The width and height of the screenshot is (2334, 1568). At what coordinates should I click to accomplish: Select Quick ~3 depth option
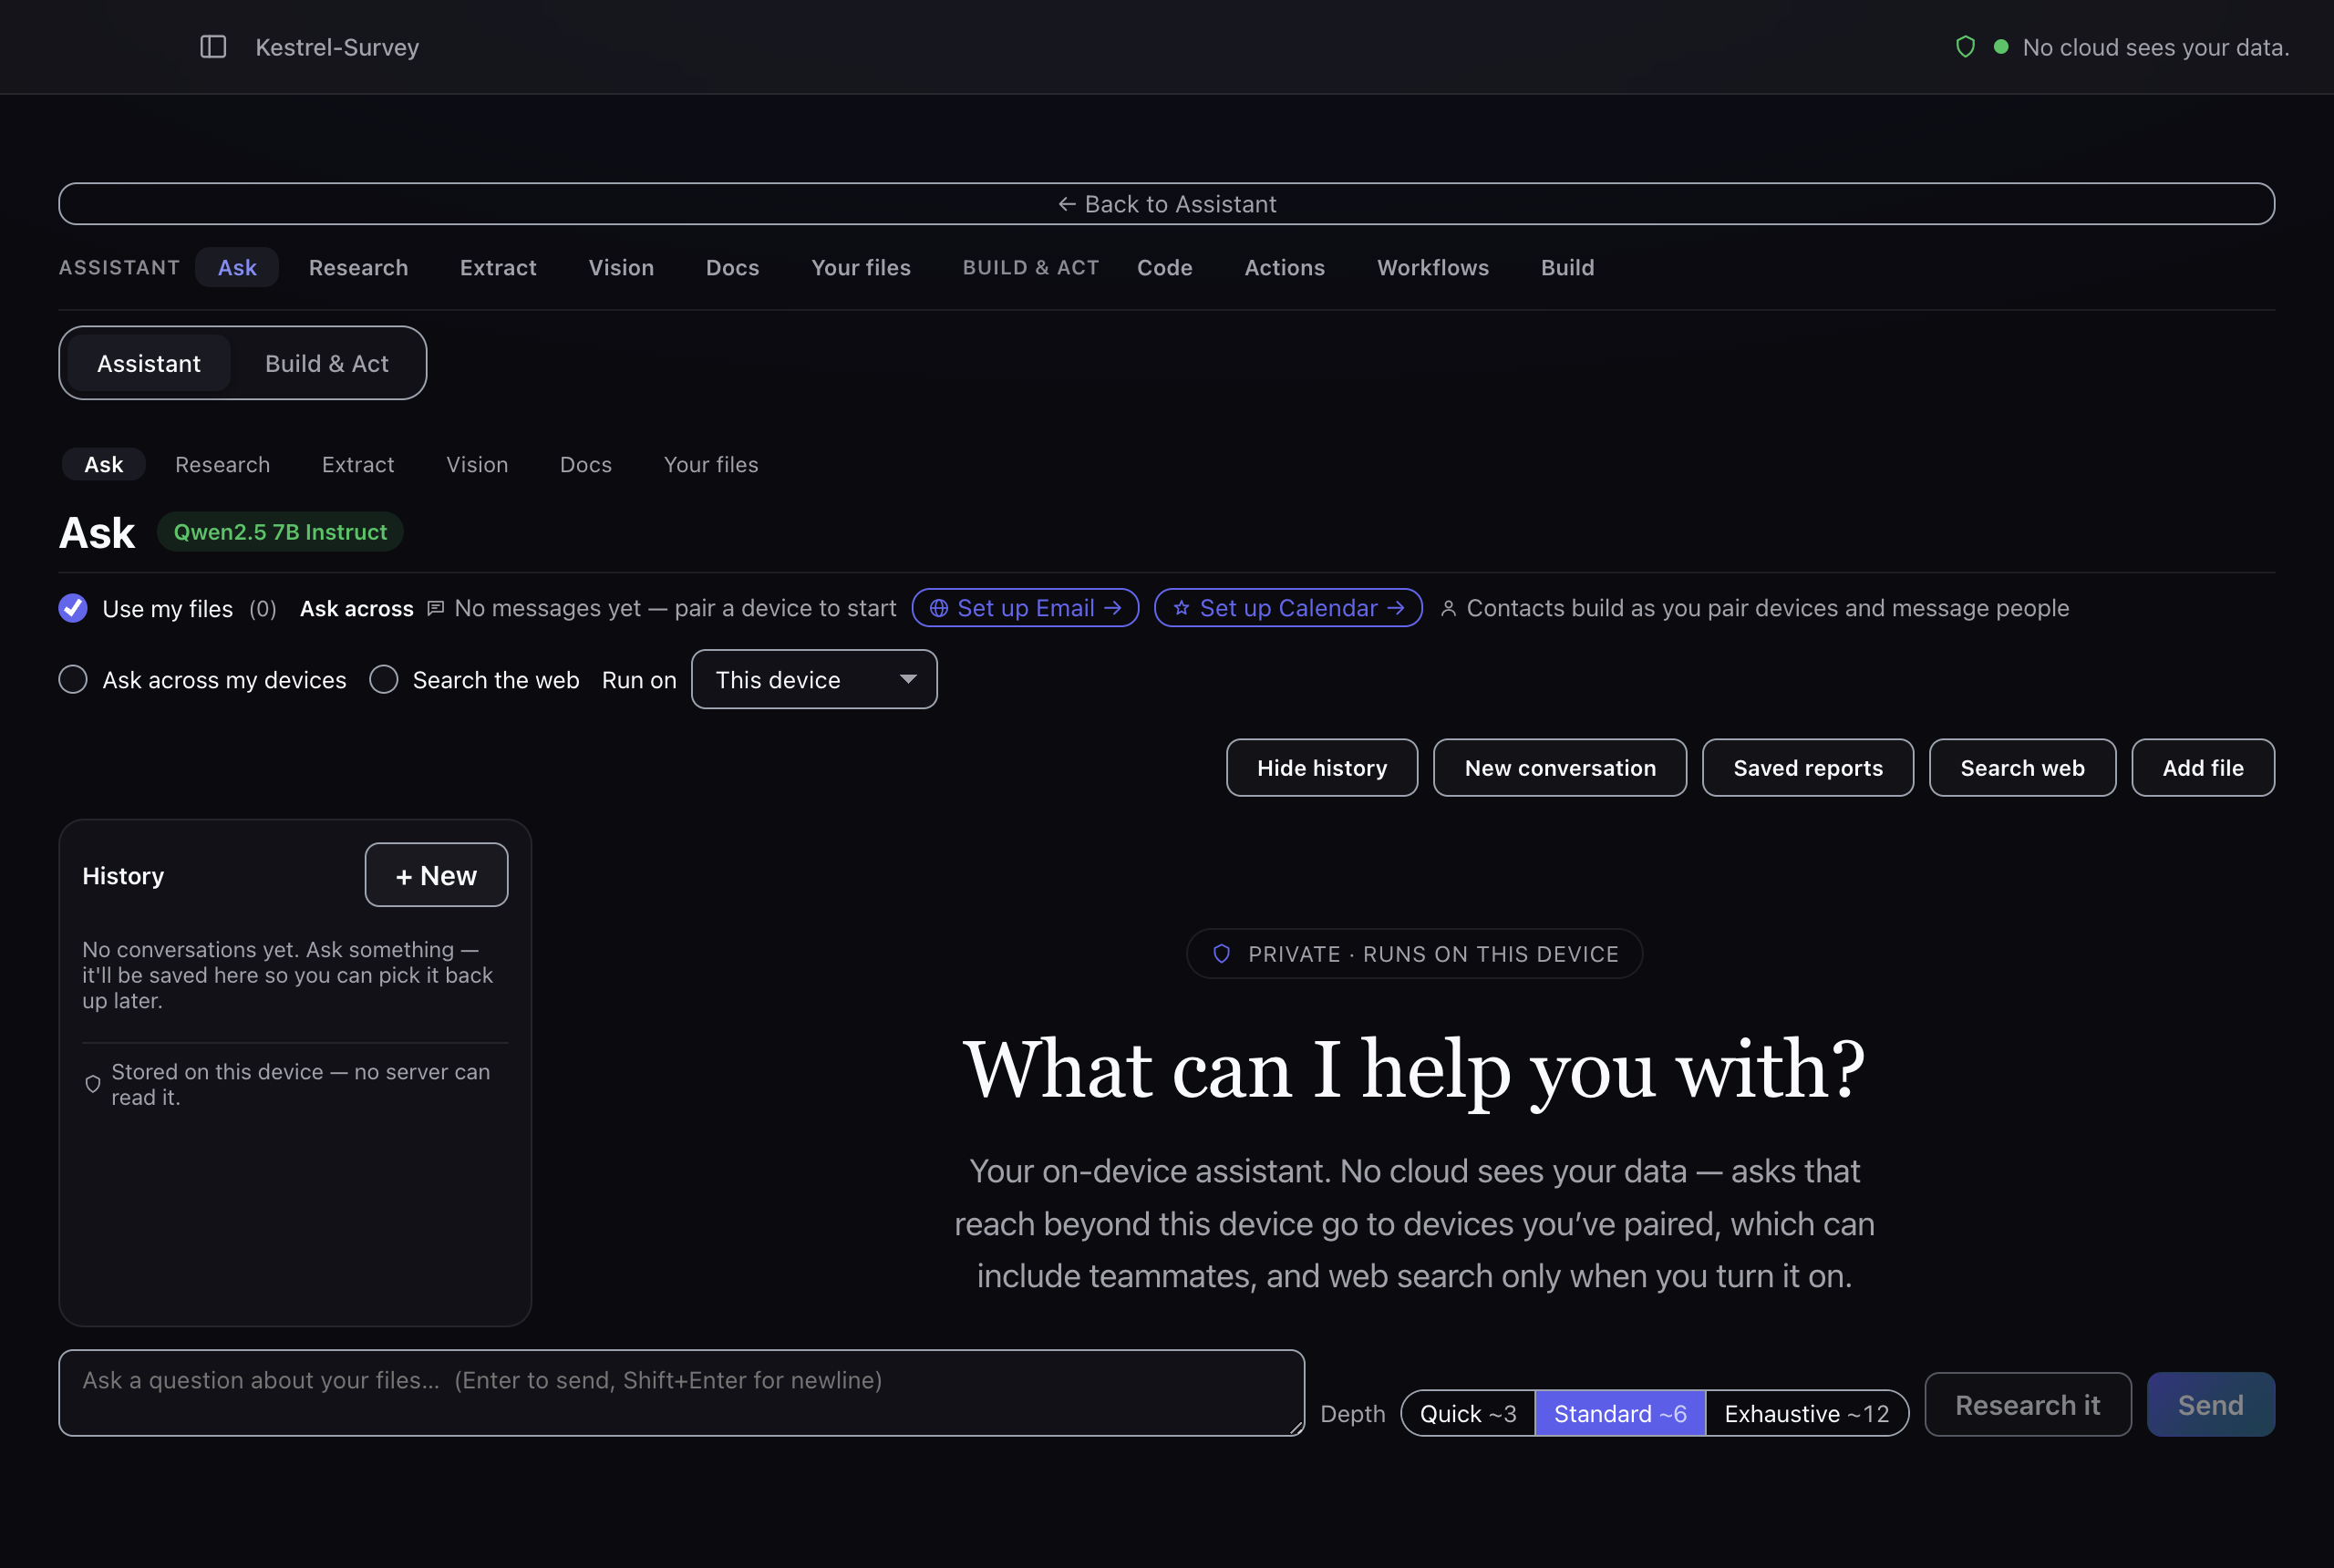pos(1468,1413)
